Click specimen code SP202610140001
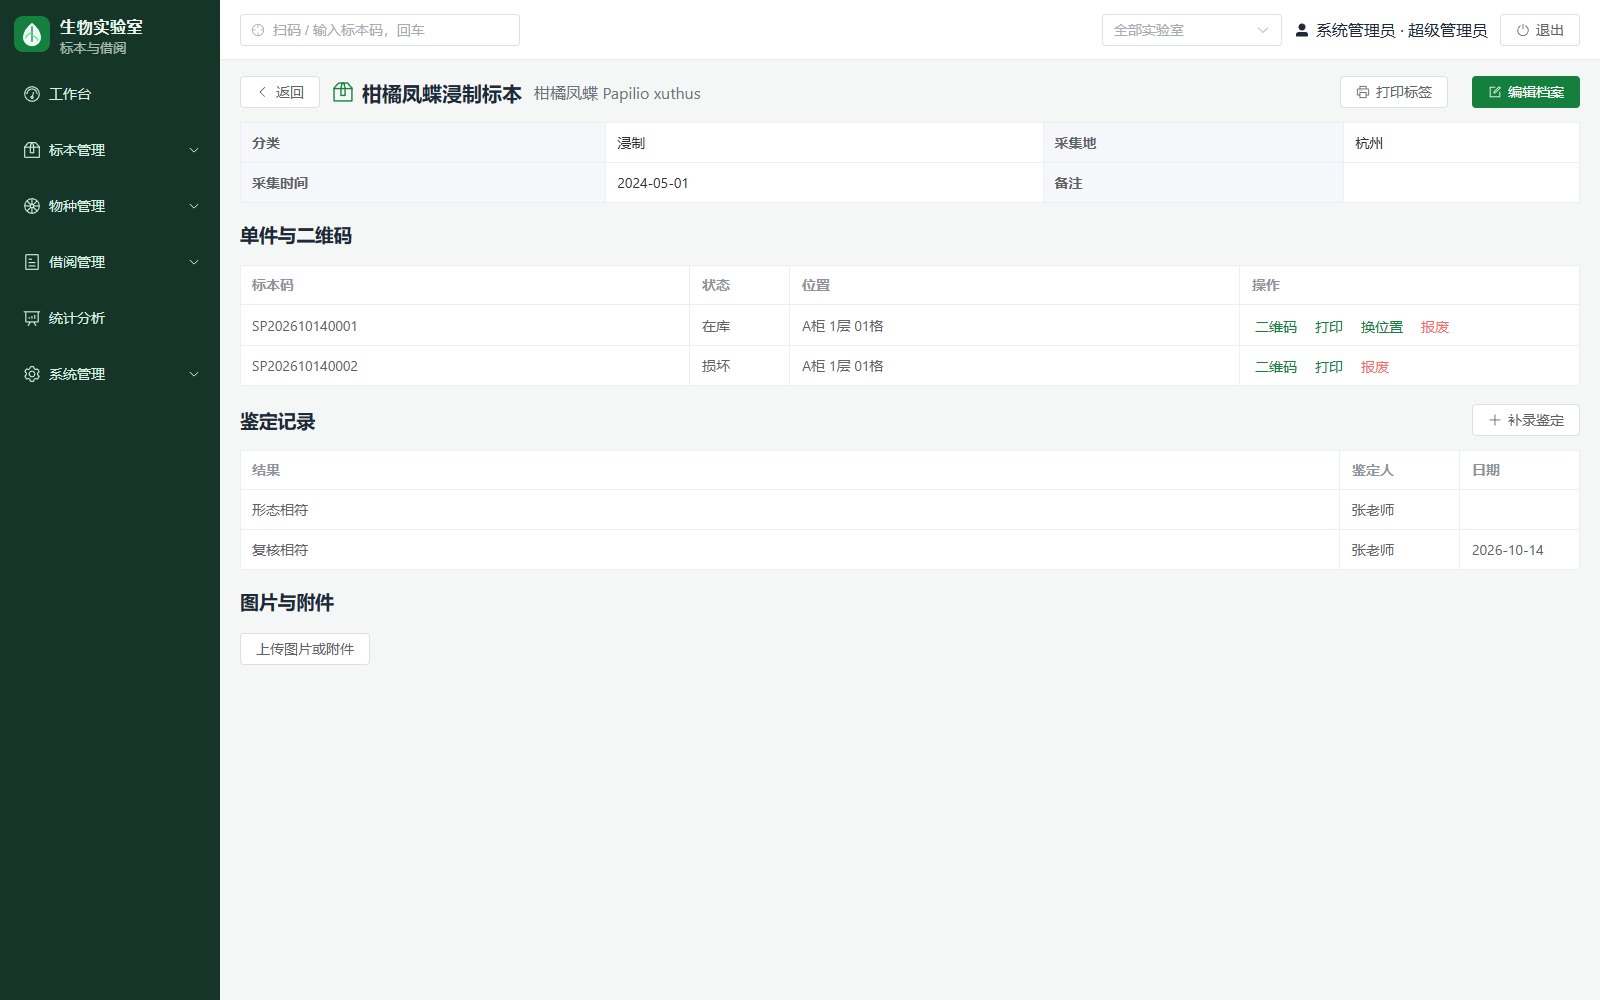Screen dimensions: 1600x1000 click(x=305, y=326)
